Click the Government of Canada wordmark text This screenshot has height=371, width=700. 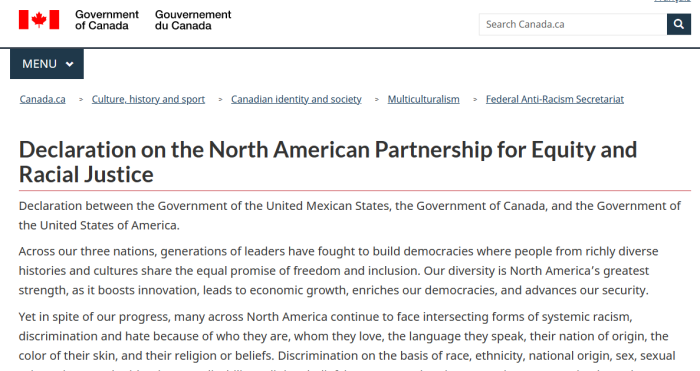tap(107, 20)
